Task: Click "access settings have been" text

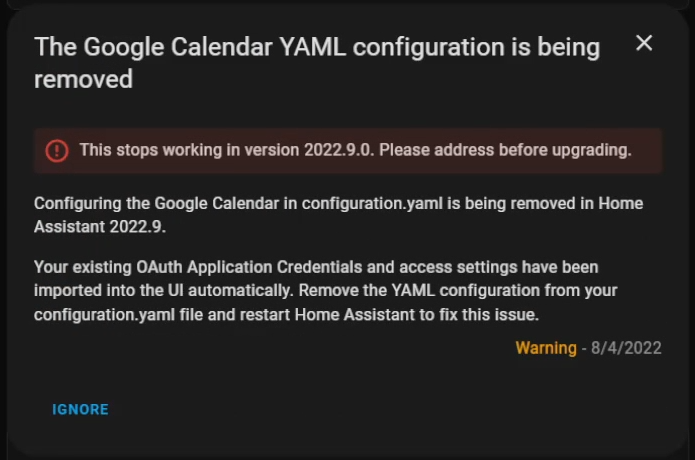Action: pyautogui.click(x=499, y=267)
